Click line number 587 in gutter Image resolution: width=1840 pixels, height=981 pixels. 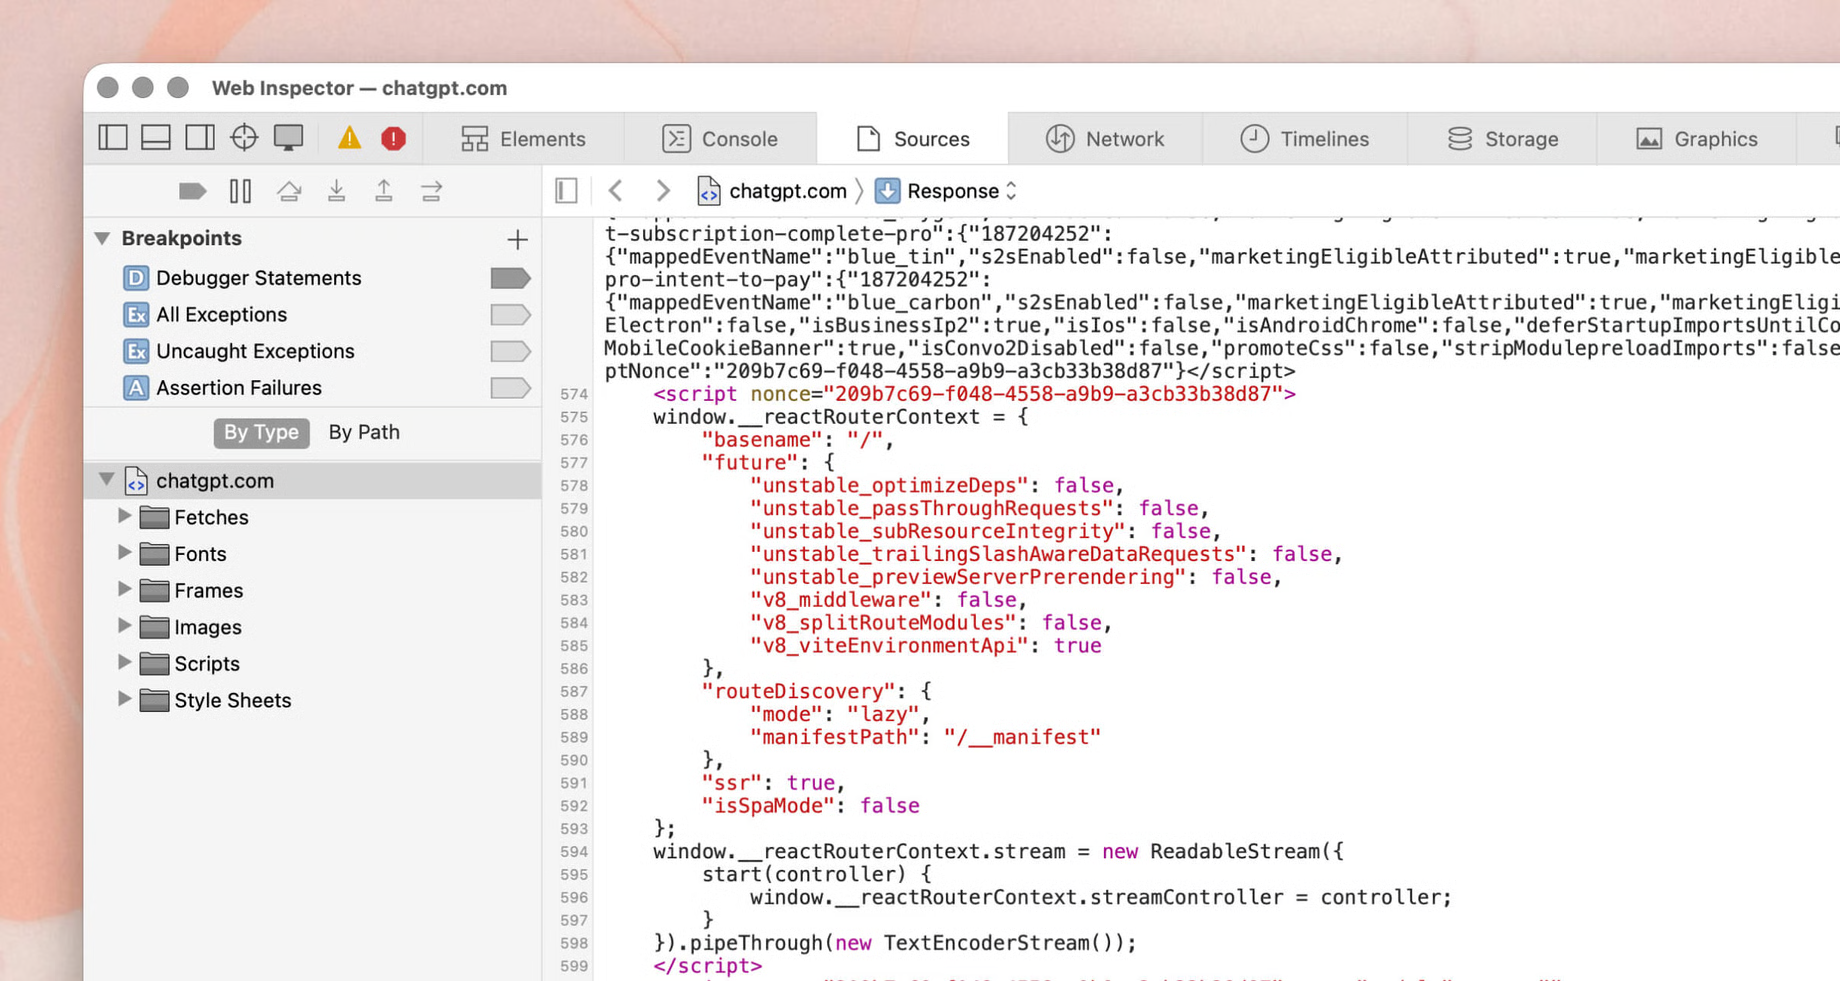(574, 692)
